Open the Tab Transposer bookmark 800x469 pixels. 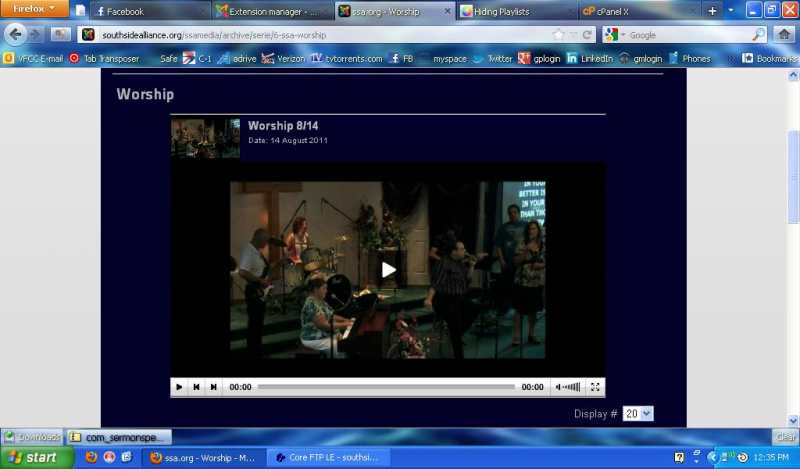pyautogui.click(x=105, y=59)
